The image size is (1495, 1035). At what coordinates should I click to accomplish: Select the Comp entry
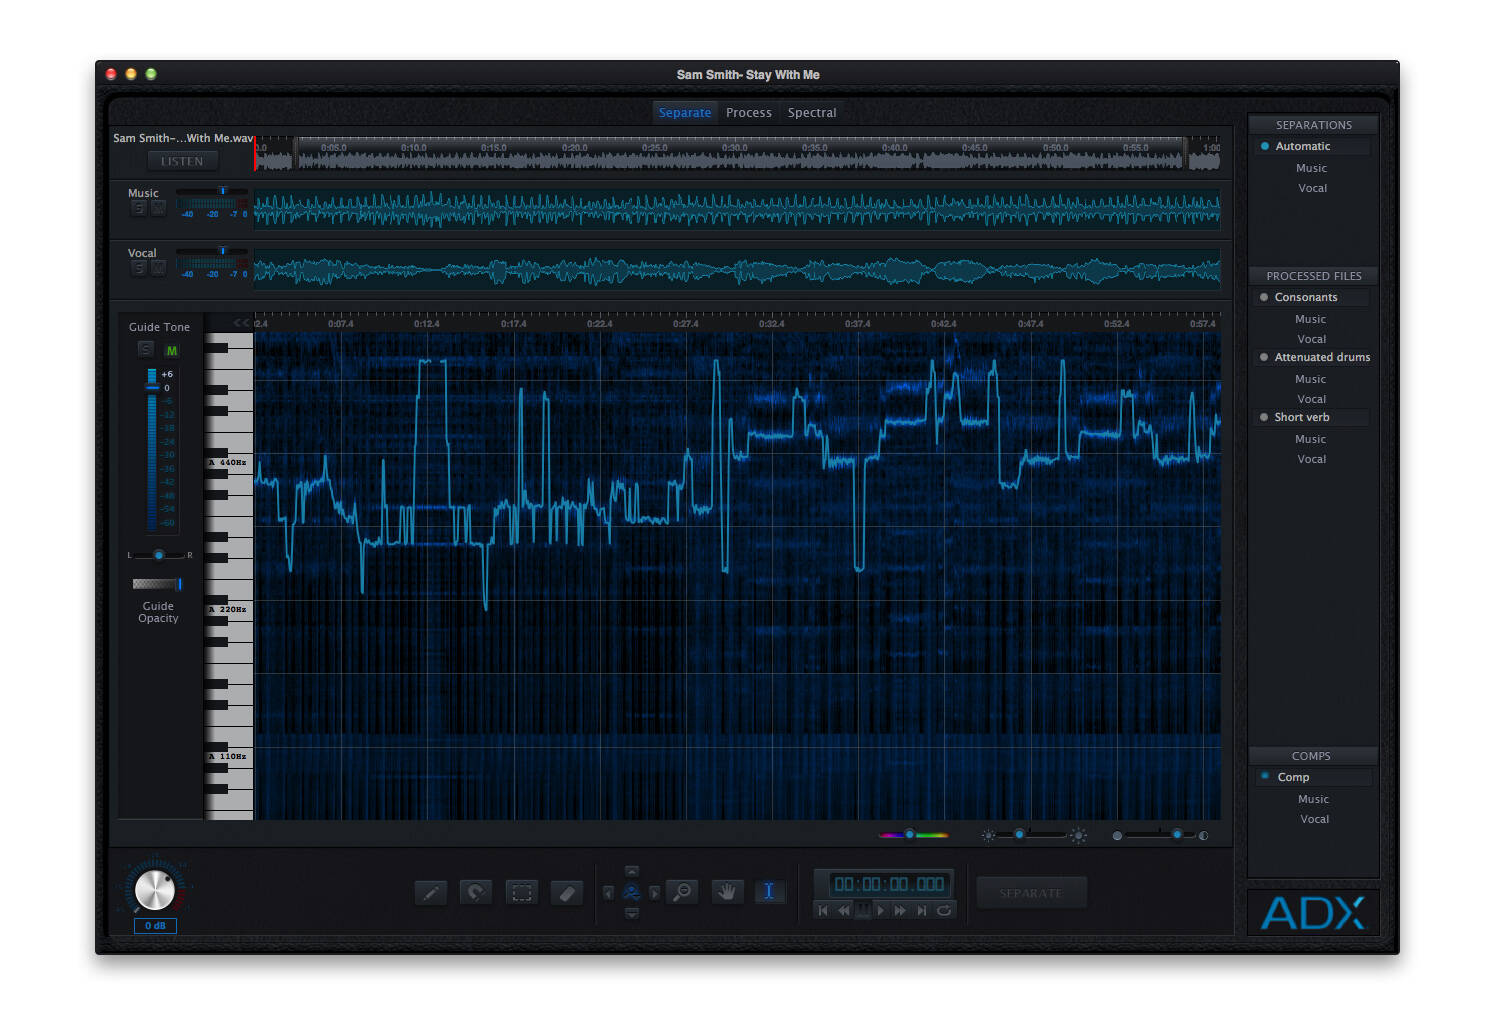[1313, 777]
